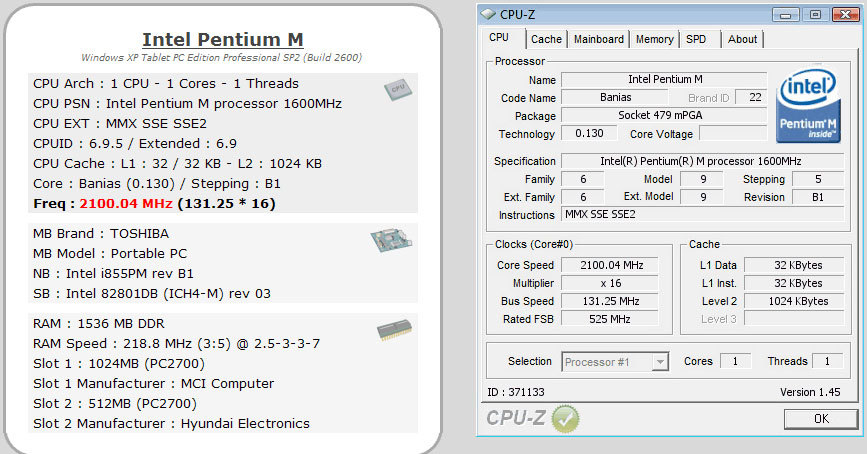The image size is (867, 454).
Task: Select the SPD tab
Action: tap(696, 39)
